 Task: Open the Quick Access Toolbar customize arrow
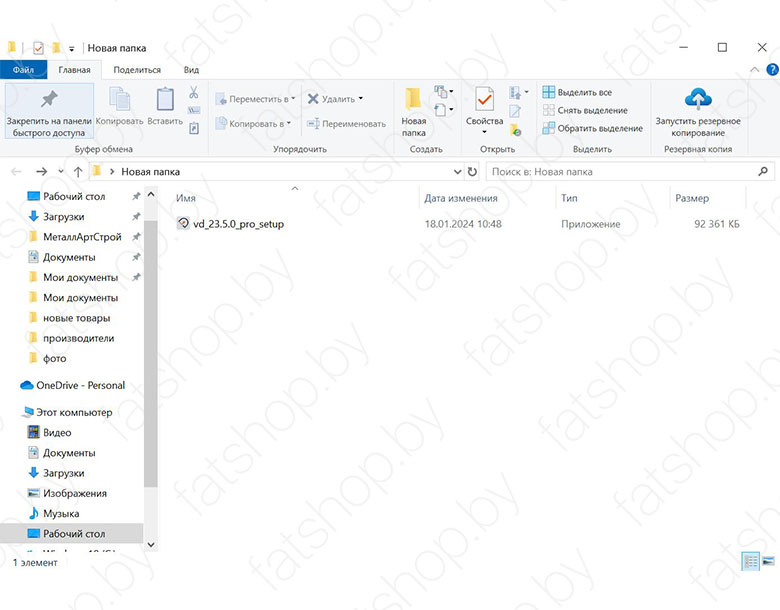72,48
